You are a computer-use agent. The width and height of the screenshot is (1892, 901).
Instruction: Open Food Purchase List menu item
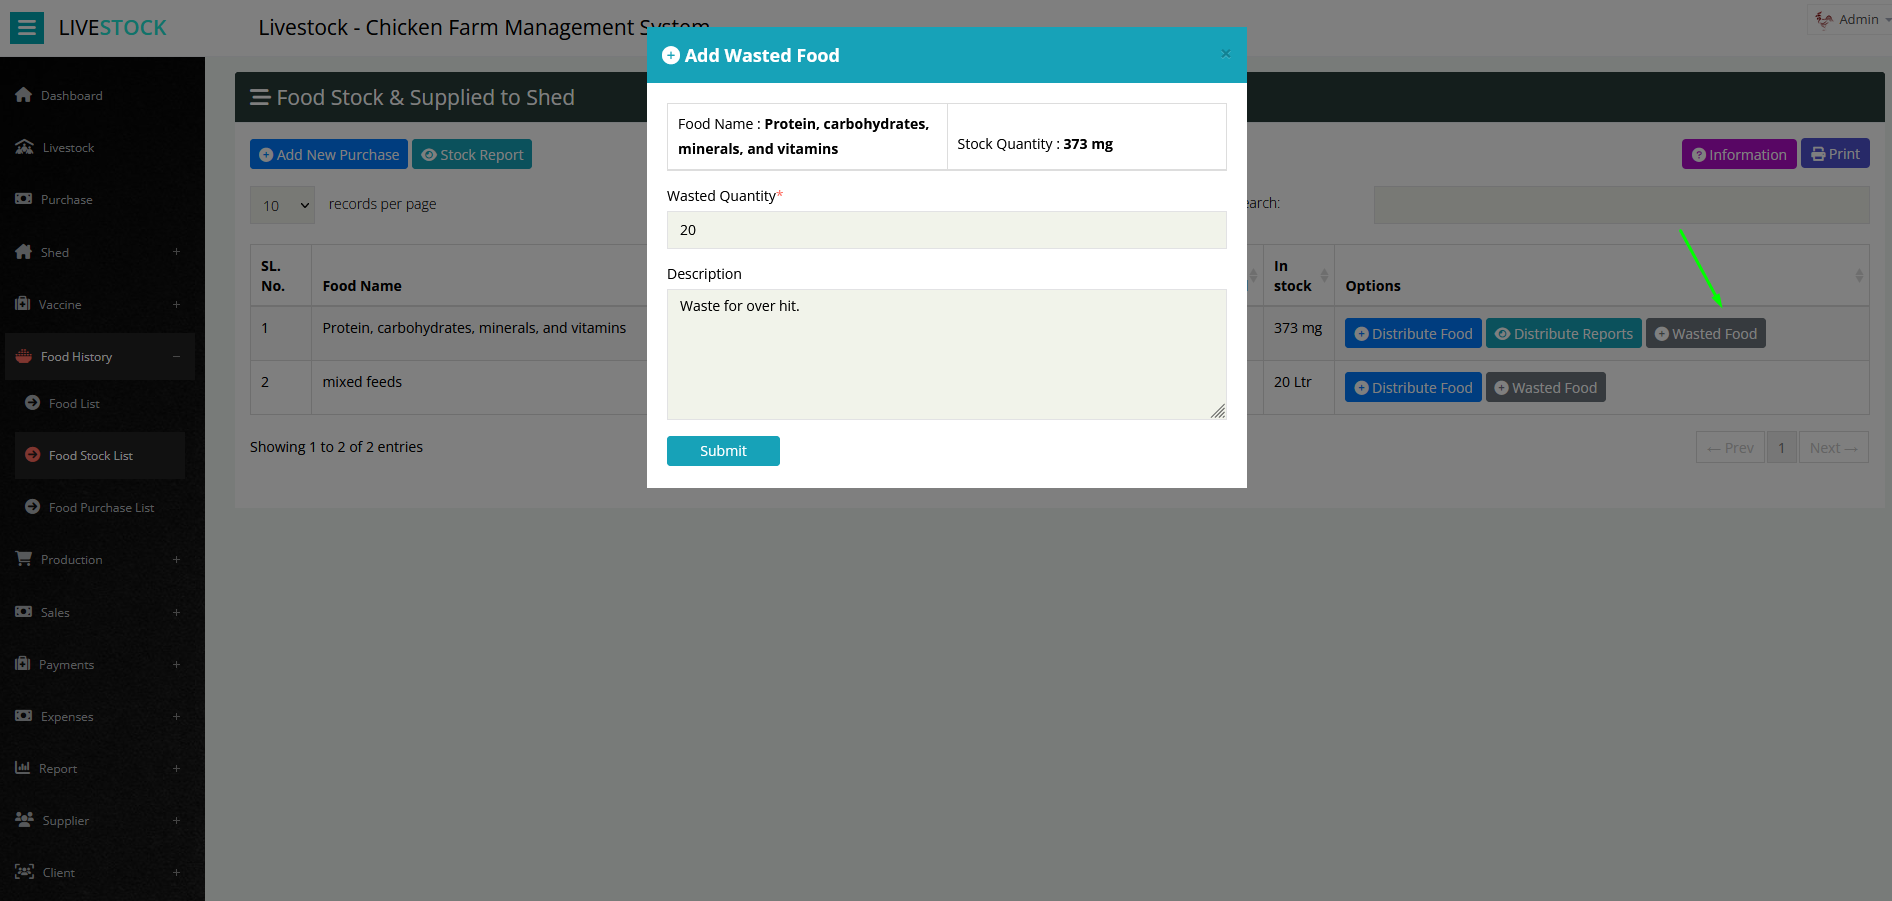(101, 508)
